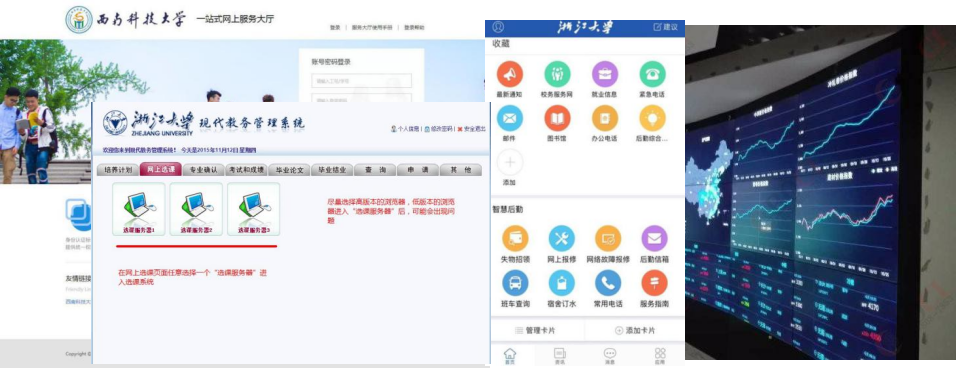957x368 pixels.
Task: Click the Zhejiang University emblem logo
Action: pyautogui.click(x=115, y=123)
